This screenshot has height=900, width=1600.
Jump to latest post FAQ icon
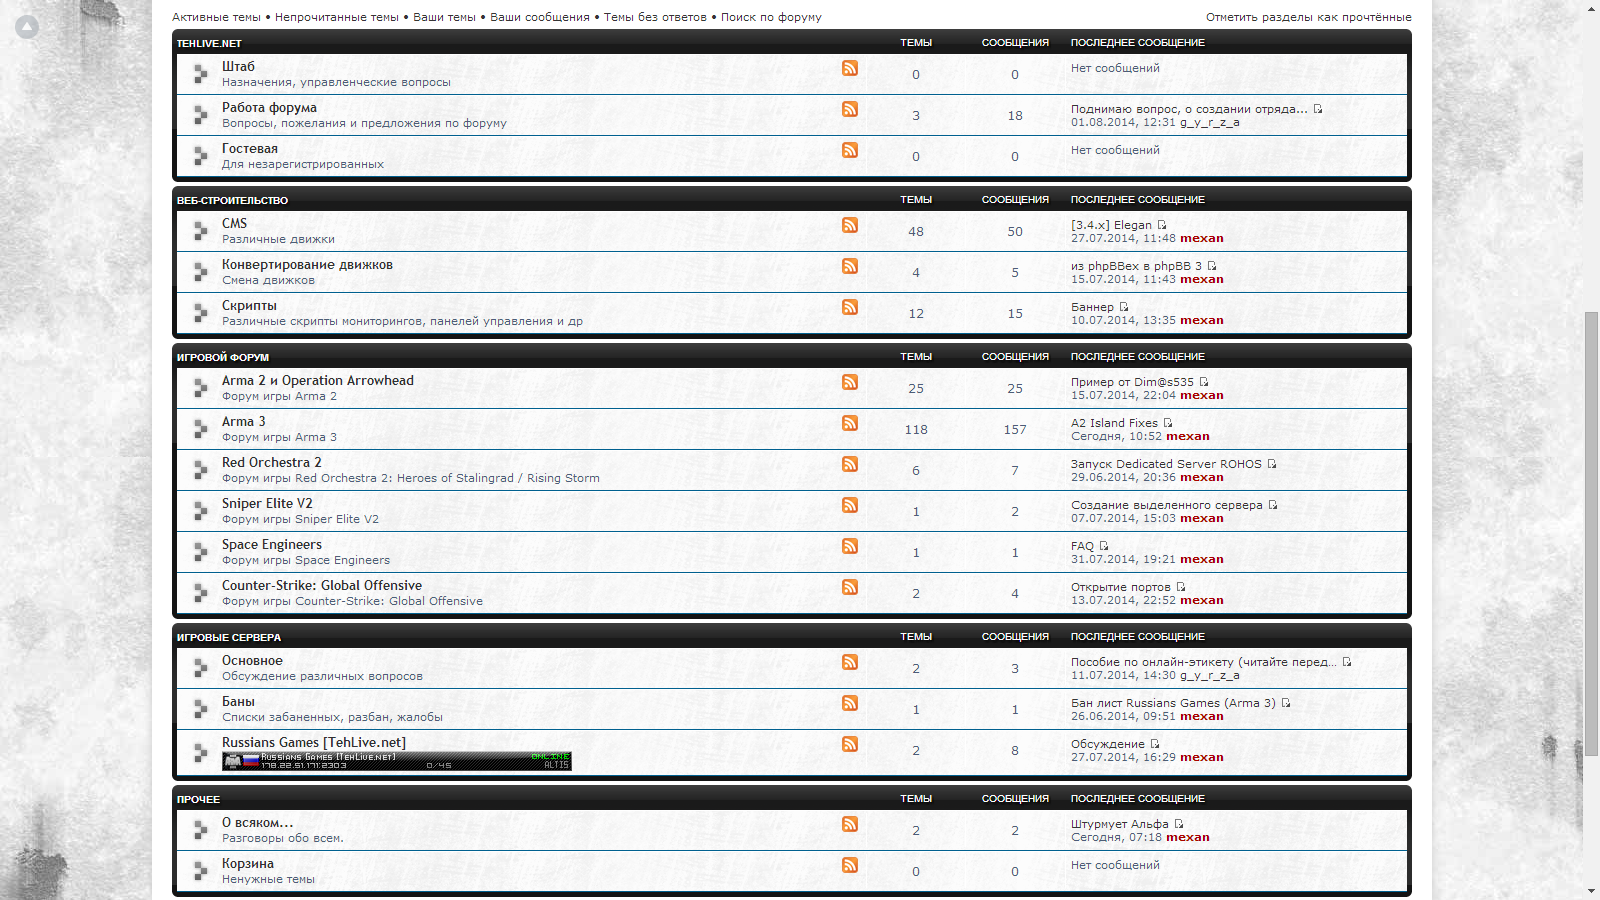point(1104,546)
